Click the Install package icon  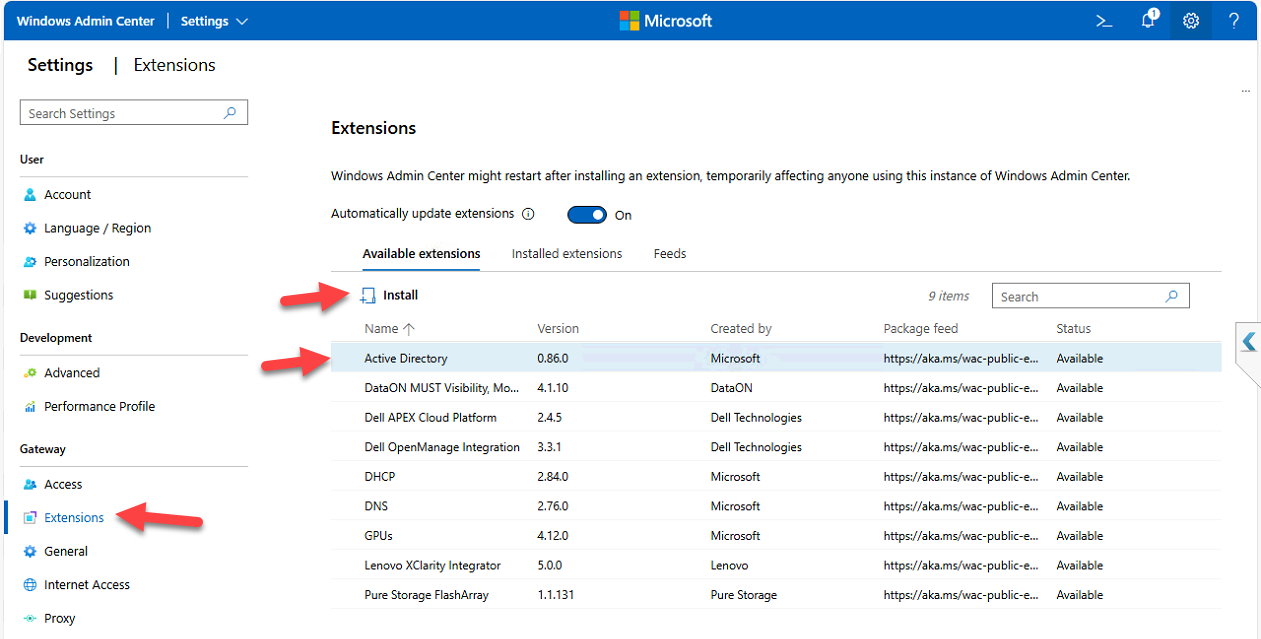(x=368, y=296)
